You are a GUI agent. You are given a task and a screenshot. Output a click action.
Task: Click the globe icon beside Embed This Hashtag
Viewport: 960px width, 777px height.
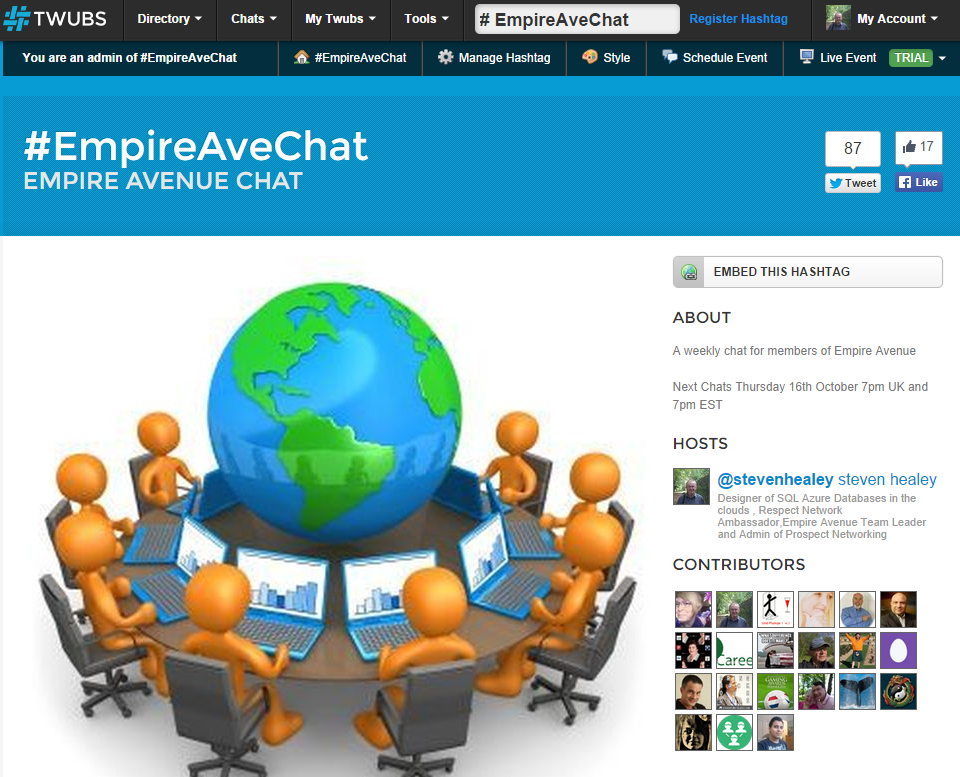coord(689,272)
